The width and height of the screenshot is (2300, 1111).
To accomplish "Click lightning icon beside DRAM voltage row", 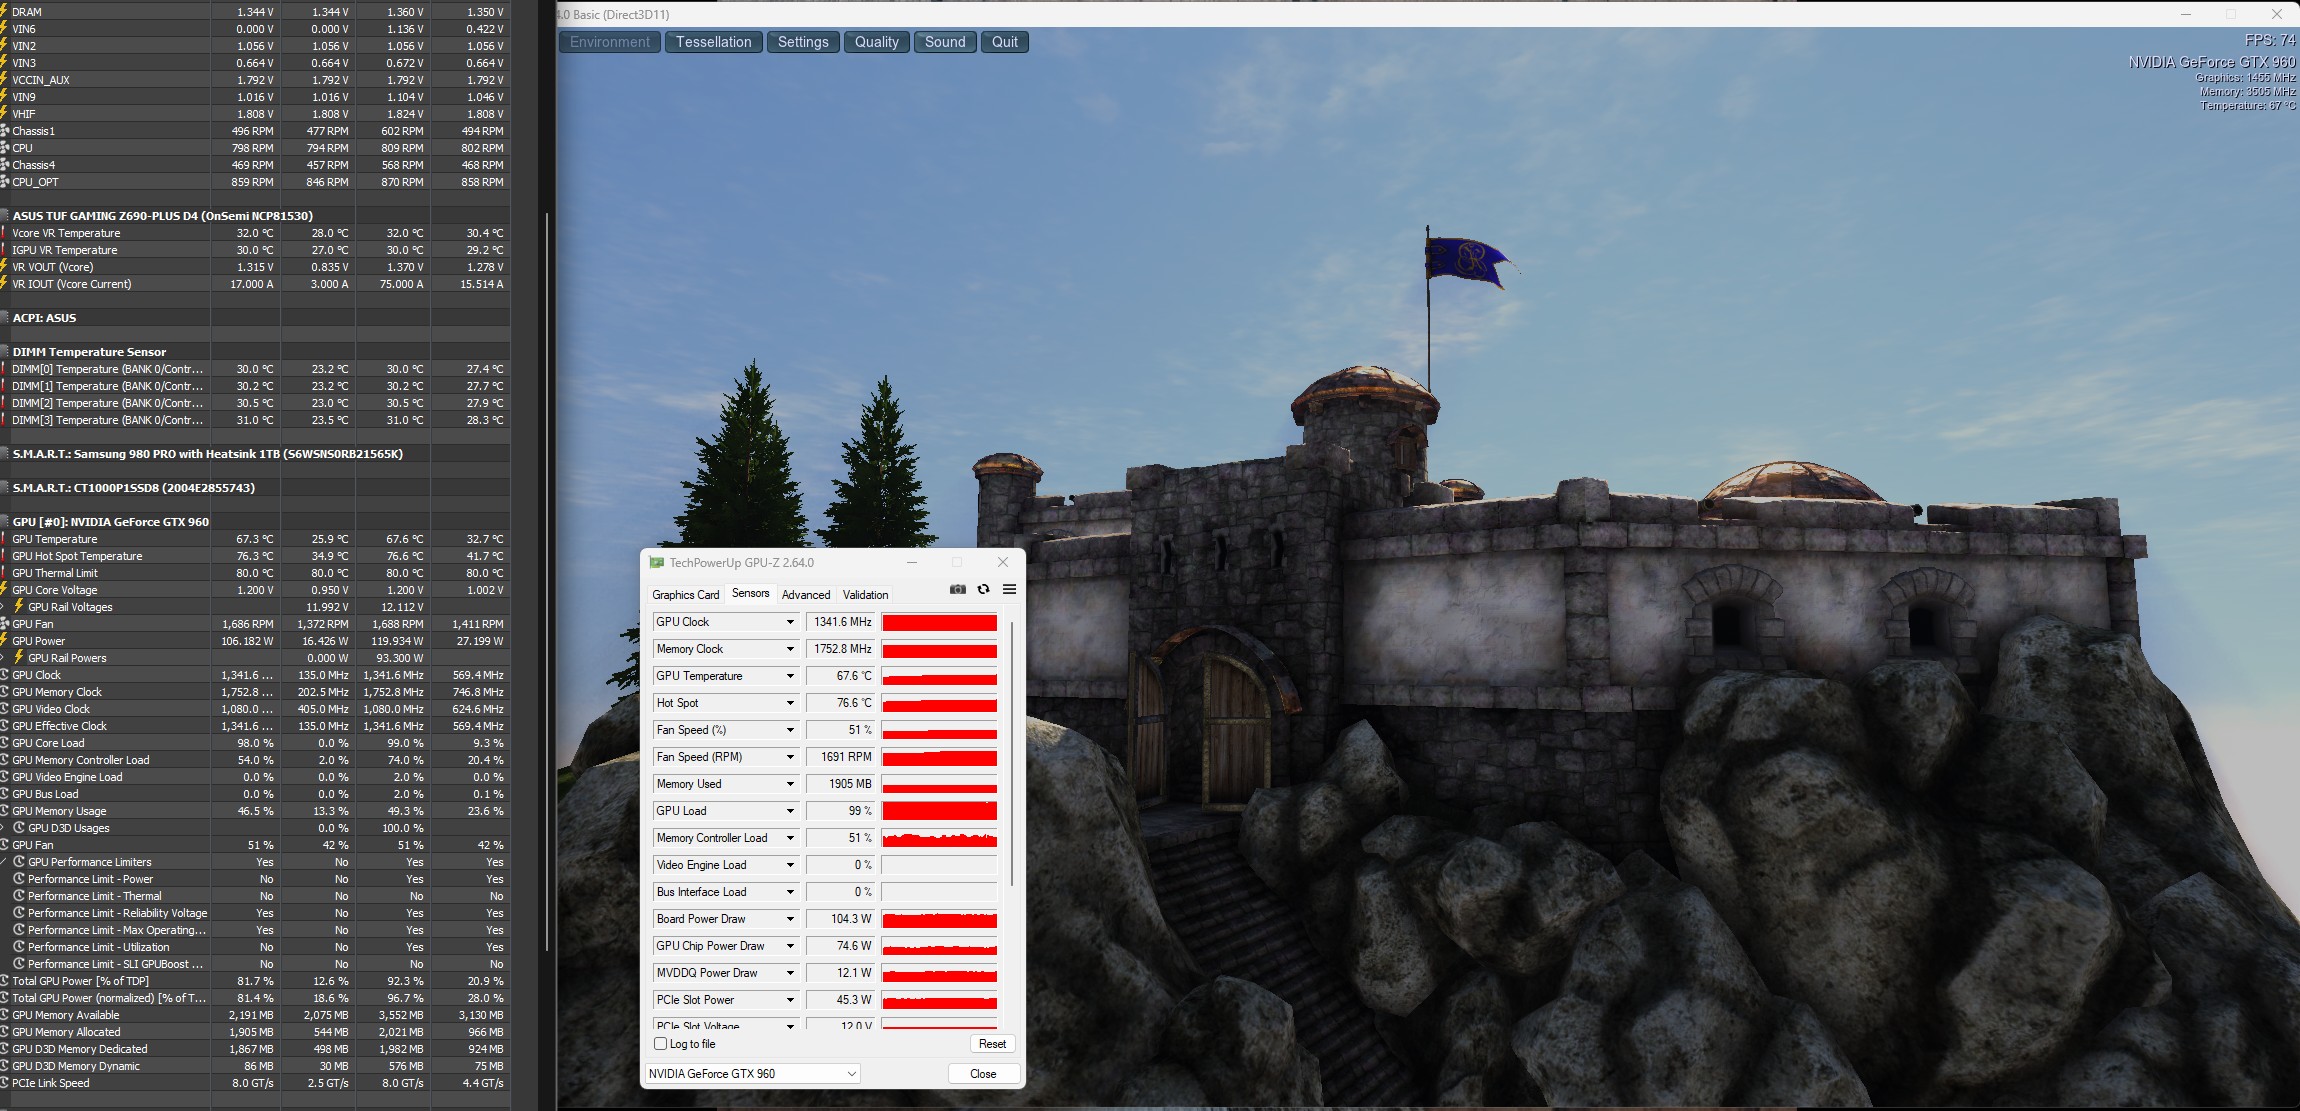I will point(4,12).
